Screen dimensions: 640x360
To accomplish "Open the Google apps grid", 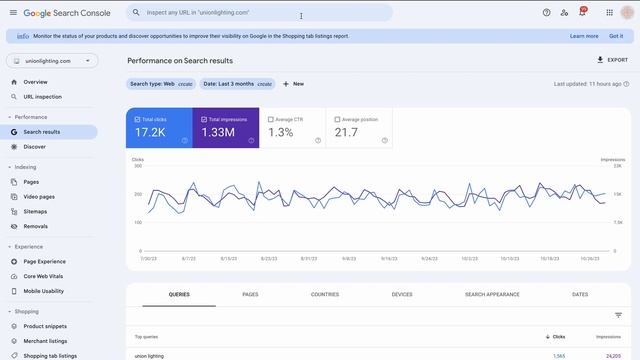I will [x=609, y=13].
